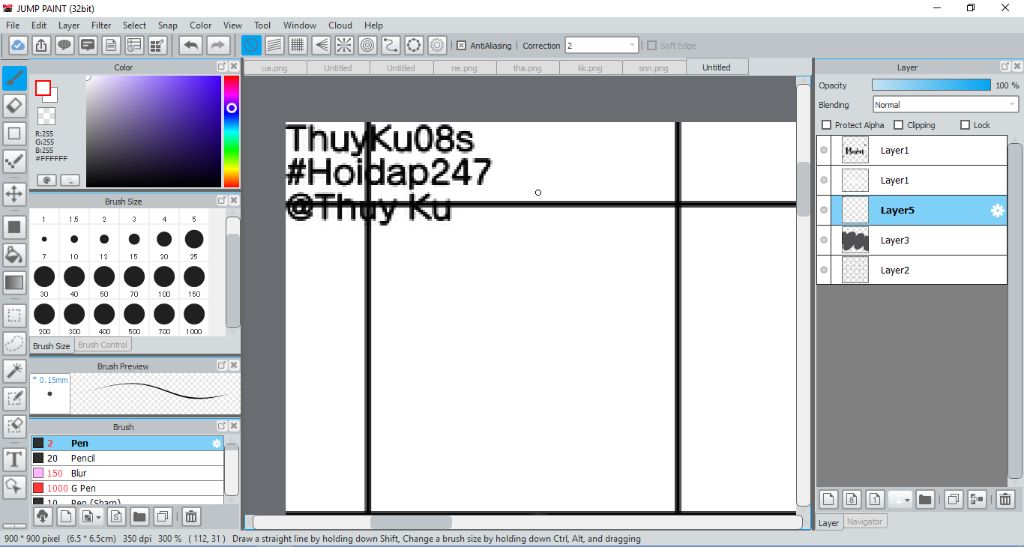This screenshot has width=1024, height=547.
Task: Click the vertical hue color bar
Action: (x=231, y=132)
